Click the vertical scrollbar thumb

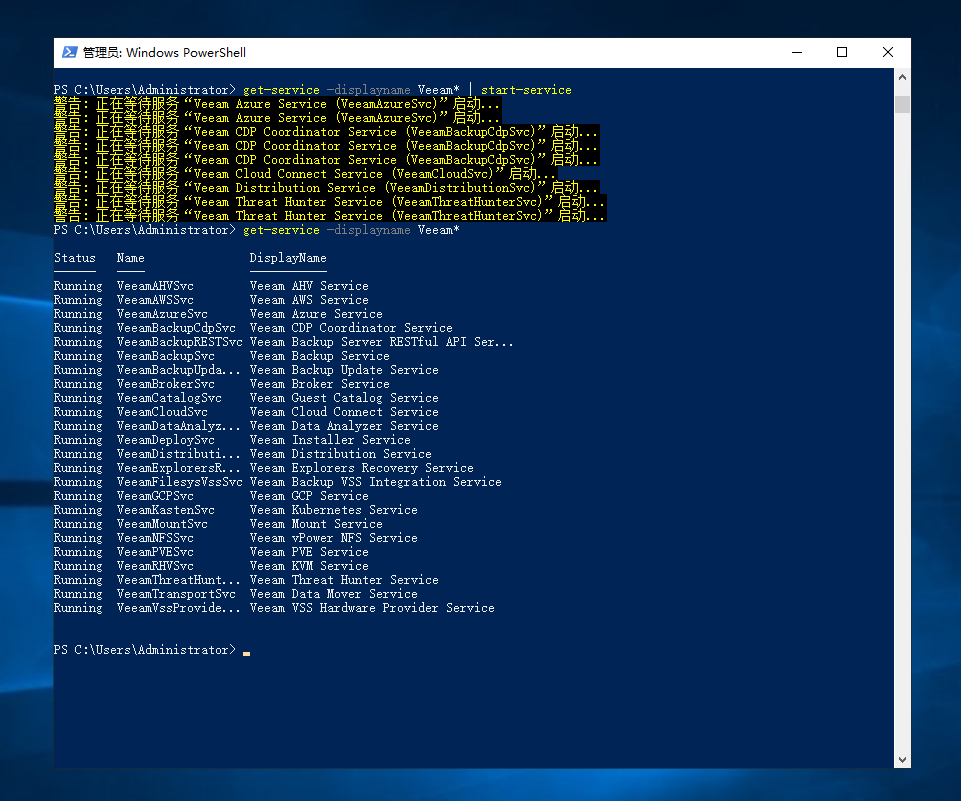[902, 104]
